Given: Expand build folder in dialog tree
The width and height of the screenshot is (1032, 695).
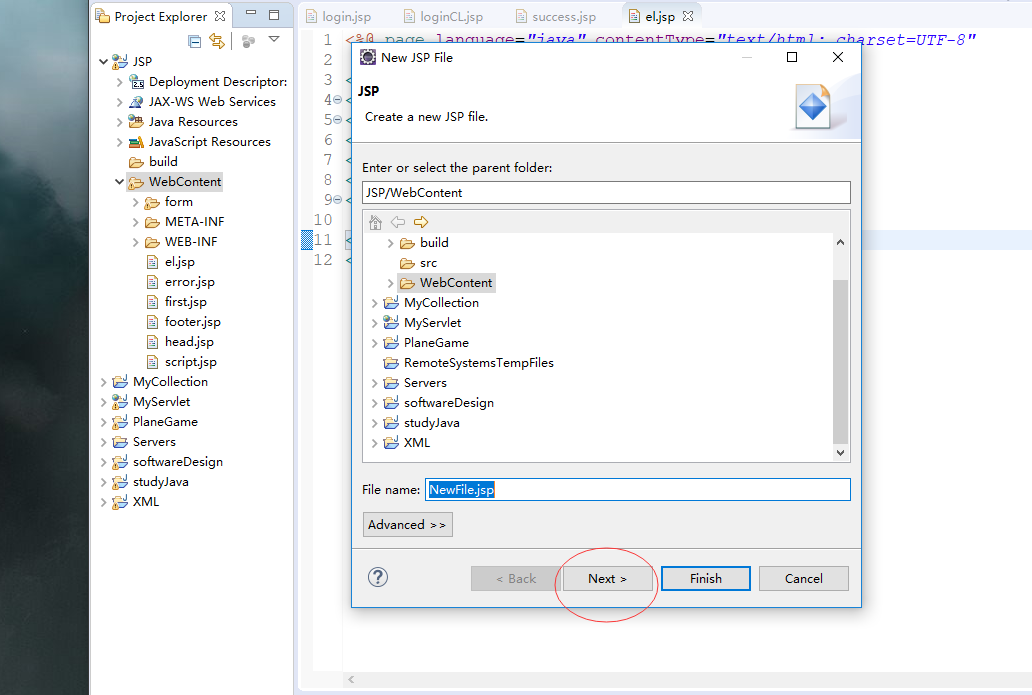Looking at the screenshot, I should click(390, 243).
